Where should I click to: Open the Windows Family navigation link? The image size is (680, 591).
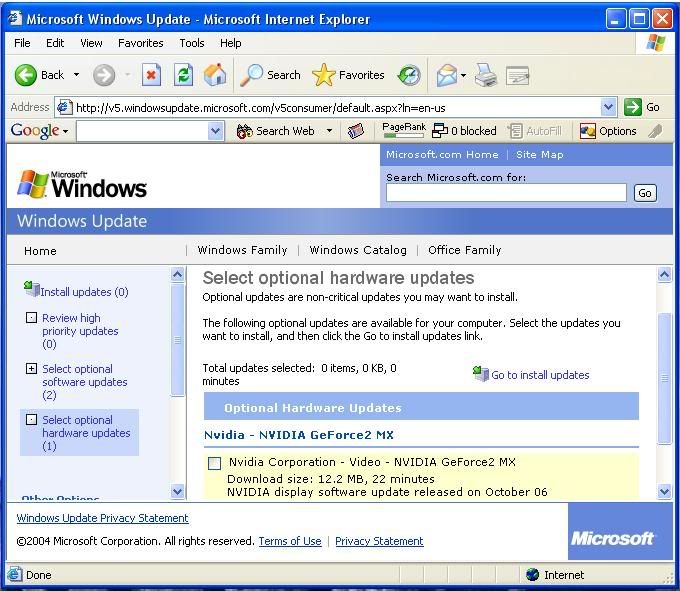tap(242, 250)
